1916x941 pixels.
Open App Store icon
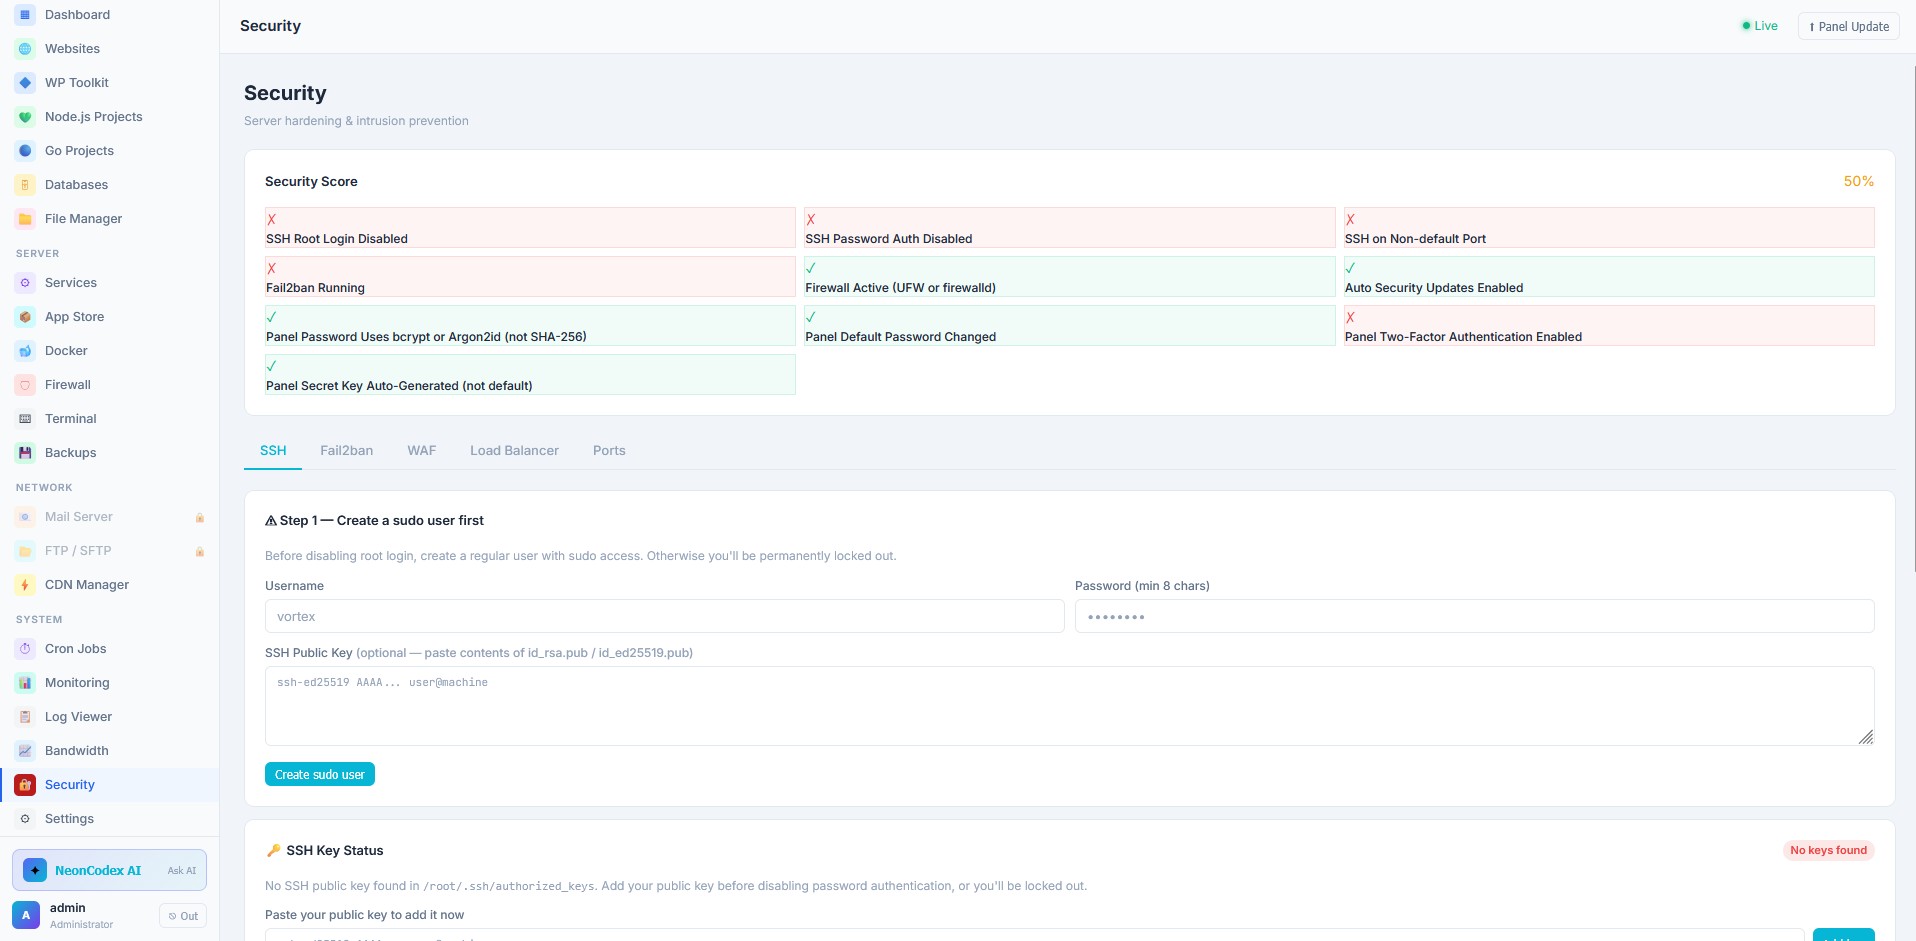coord(25,317)
